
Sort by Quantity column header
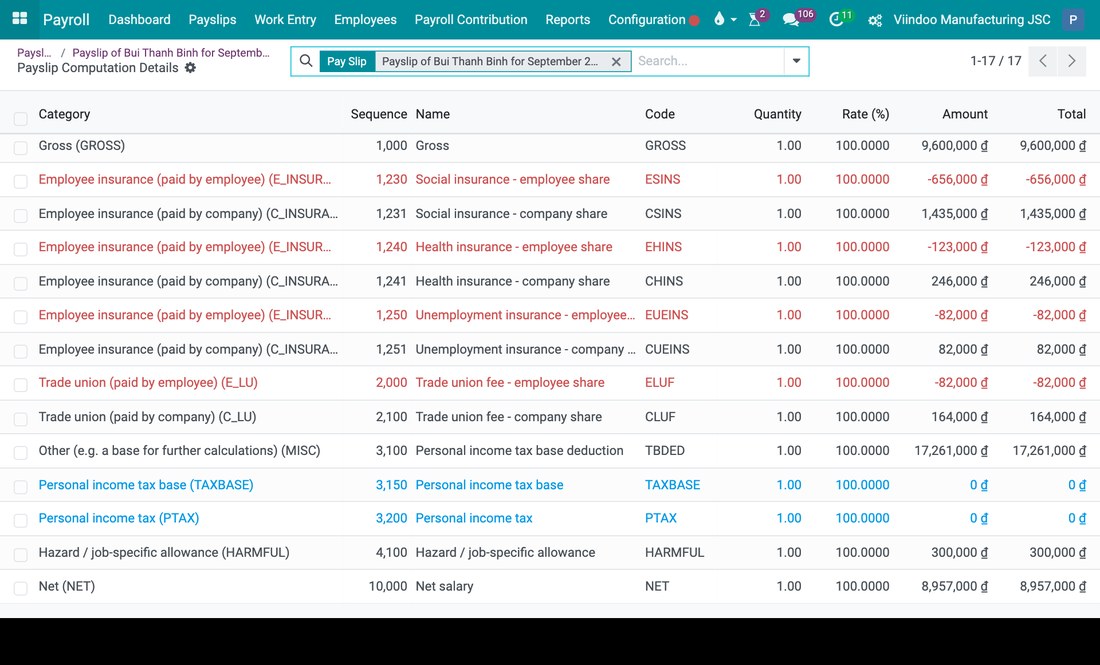[777, 114]
